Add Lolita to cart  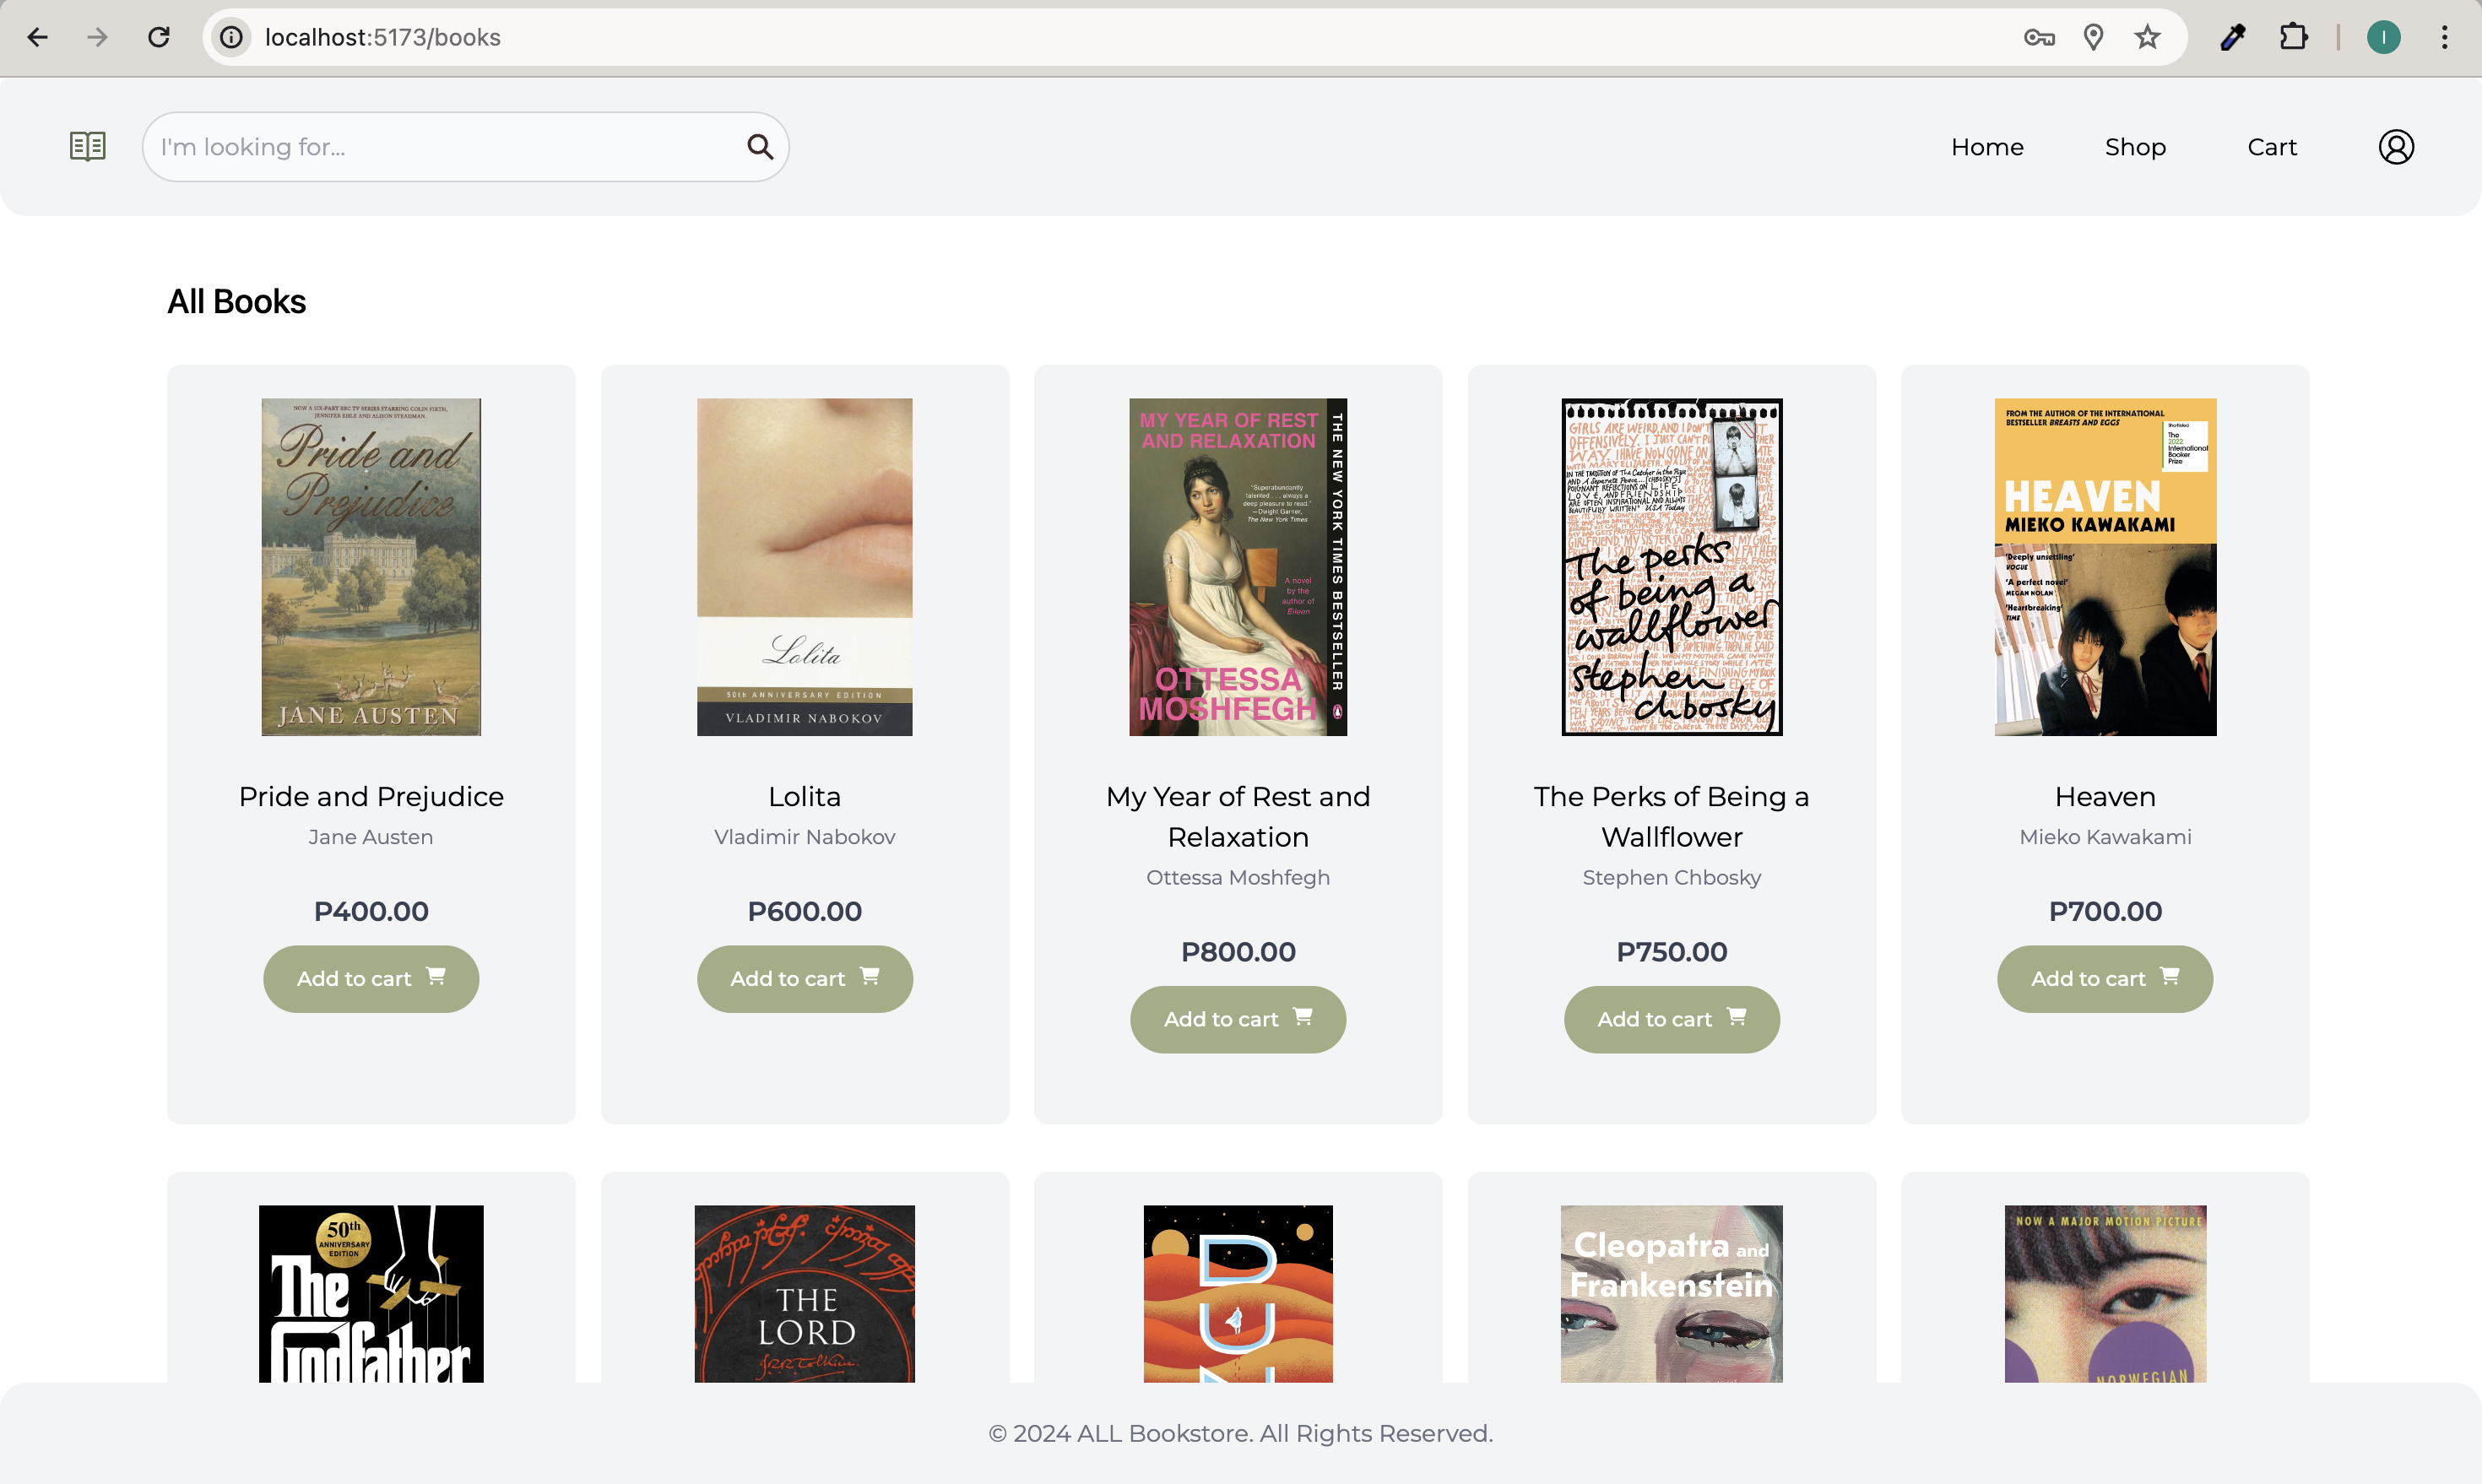pyautogui.click(x=805, y=979)
